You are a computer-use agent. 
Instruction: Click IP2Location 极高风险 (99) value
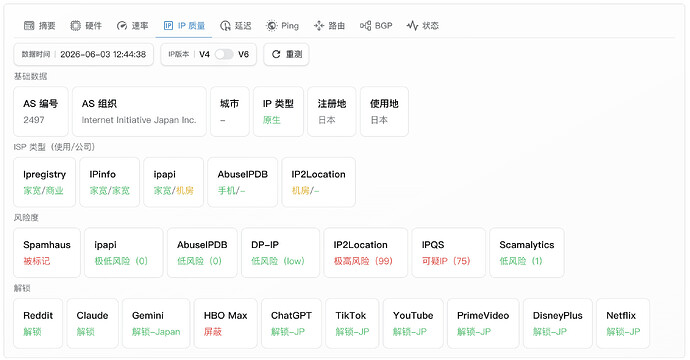(363, 261)
